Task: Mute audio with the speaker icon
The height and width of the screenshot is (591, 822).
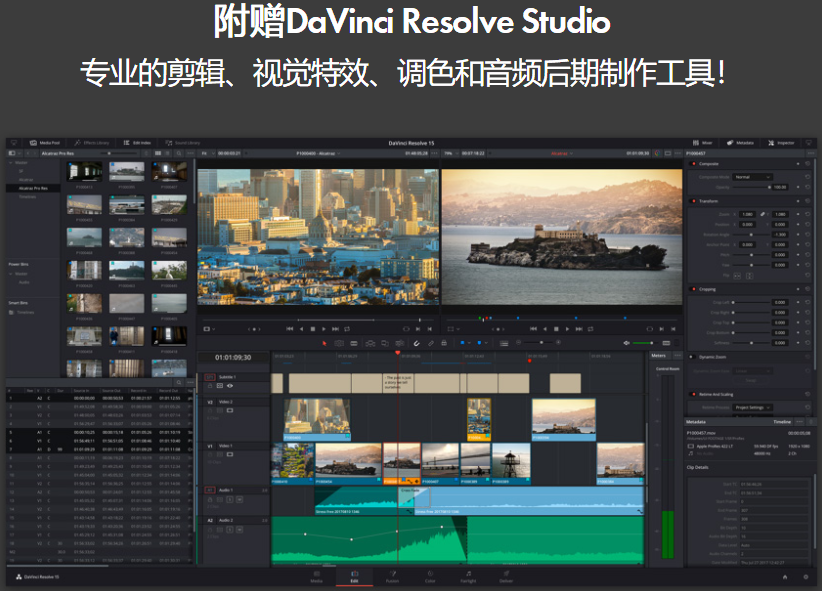Action: click(626, 343)
